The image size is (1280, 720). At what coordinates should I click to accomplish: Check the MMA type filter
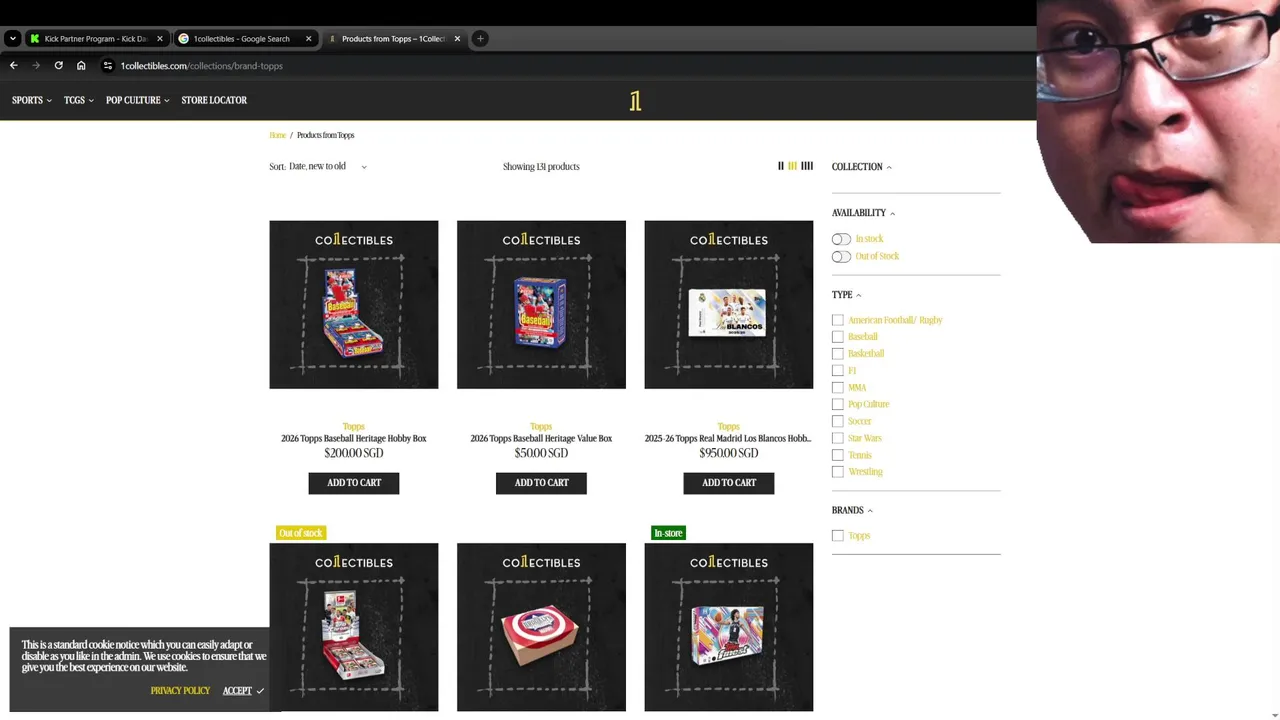(838, 388)
